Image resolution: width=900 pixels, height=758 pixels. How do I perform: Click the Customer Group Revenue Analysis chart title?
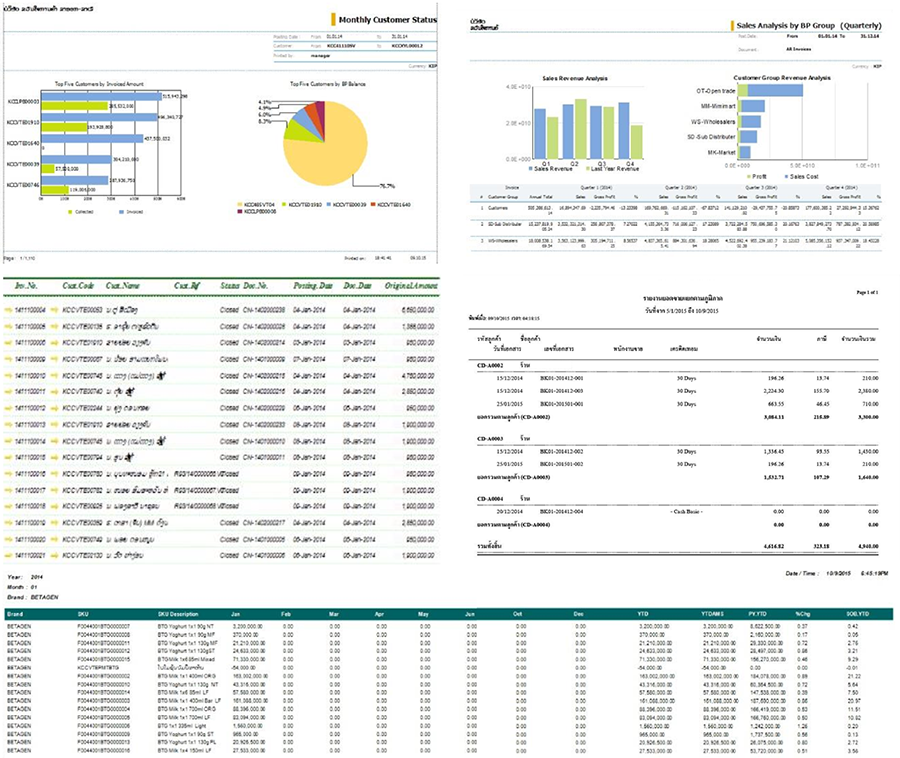point(782,77)
